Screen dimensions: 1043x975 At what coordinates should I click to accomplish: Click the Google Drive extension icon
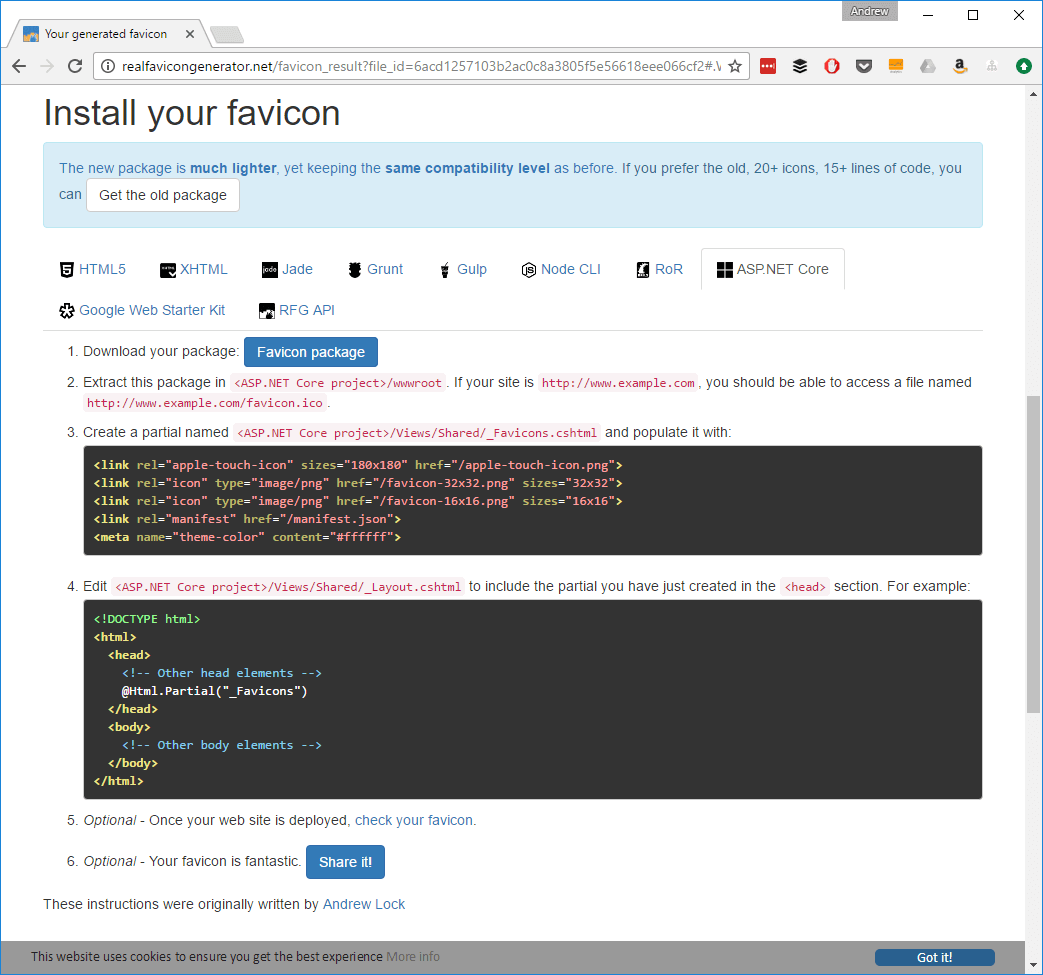[x=927, y=66]
